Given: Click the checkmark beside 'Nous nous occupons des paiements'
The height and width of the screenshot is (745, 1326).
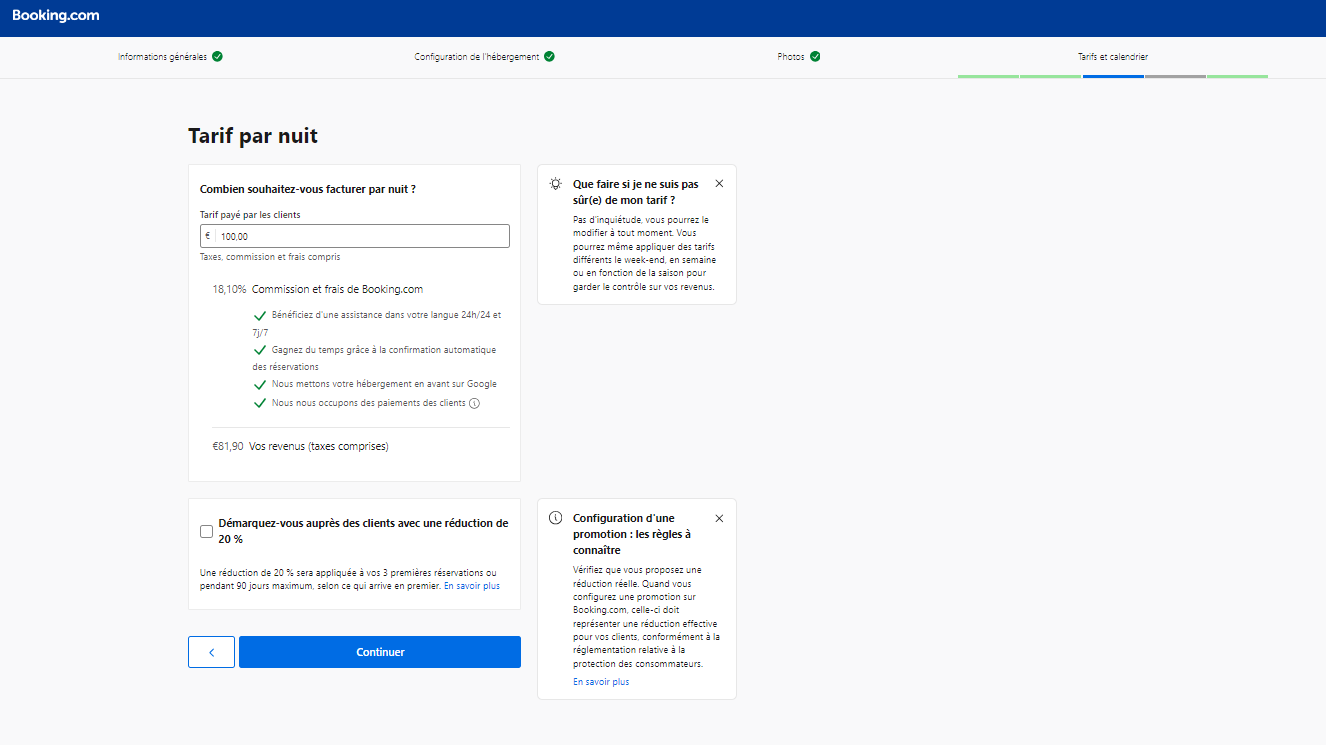Looking at the screenshot, I should pyautogui.click(x=260, y=403).
